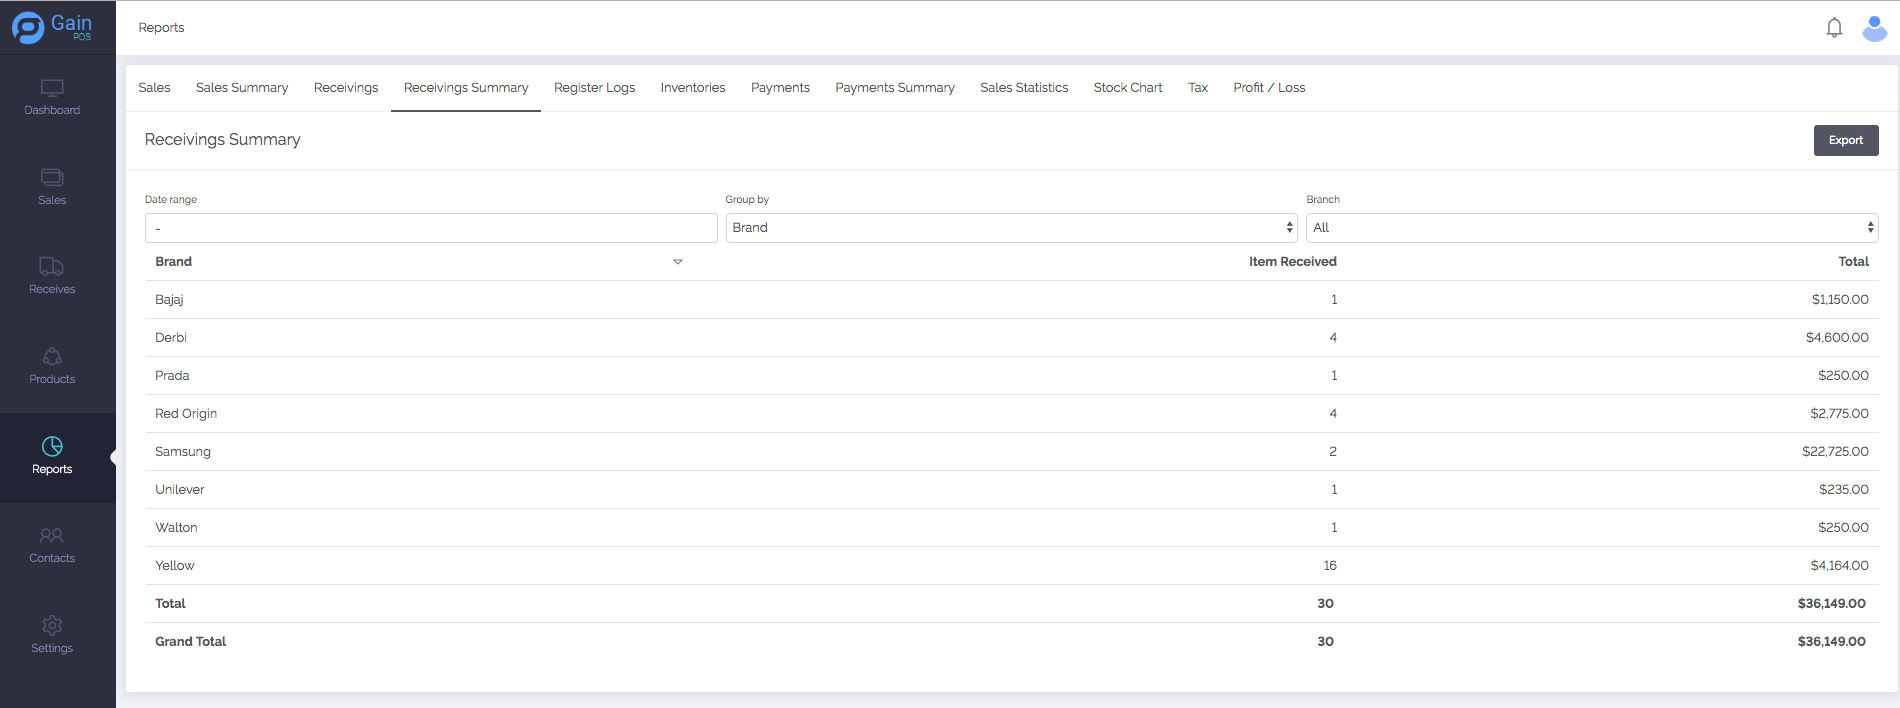
Task: Open the user profile avatar
Action: click(1874, 28)
